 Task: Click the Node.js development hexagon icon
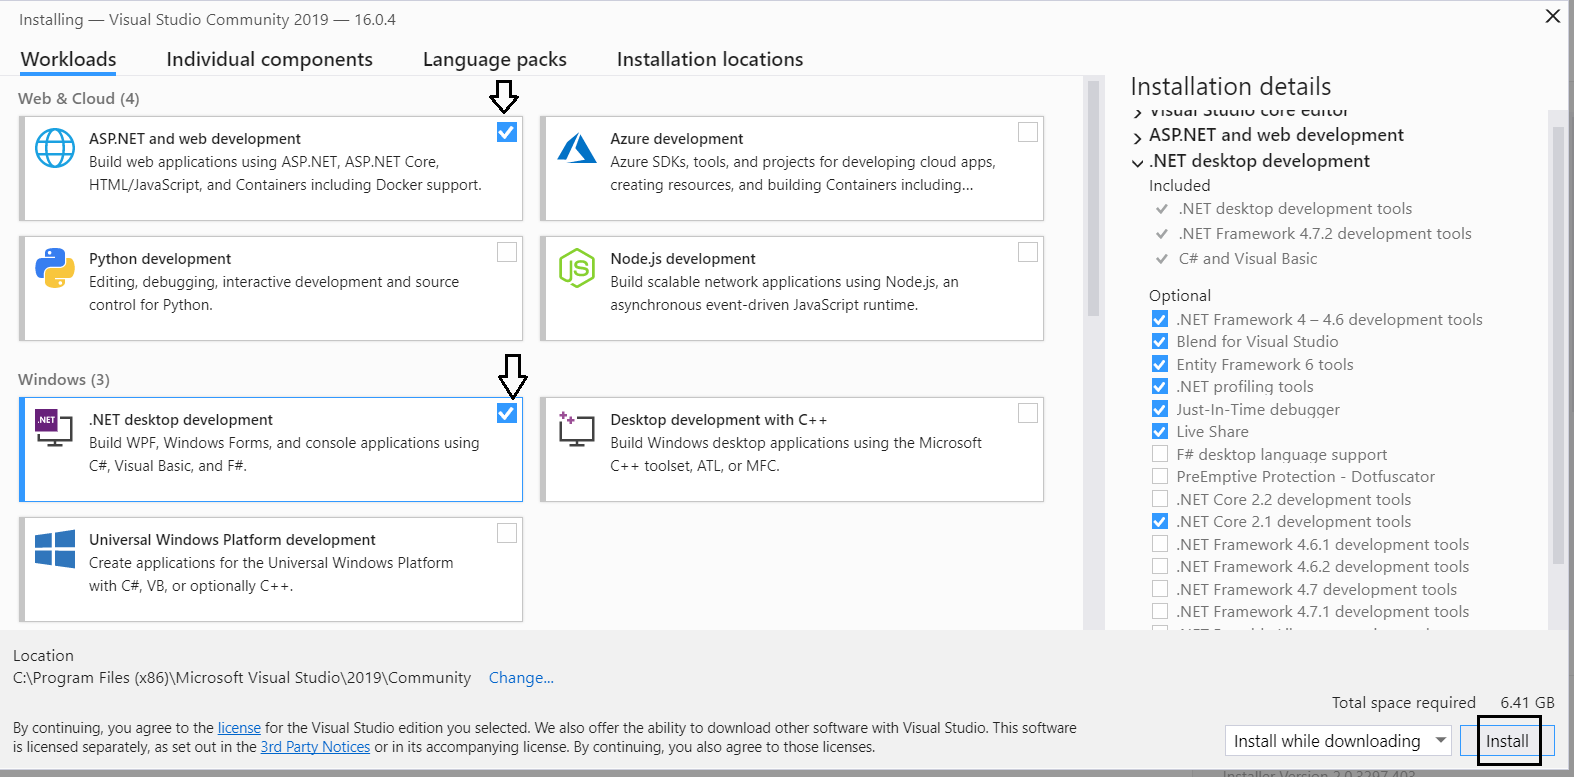click(577, 268)
